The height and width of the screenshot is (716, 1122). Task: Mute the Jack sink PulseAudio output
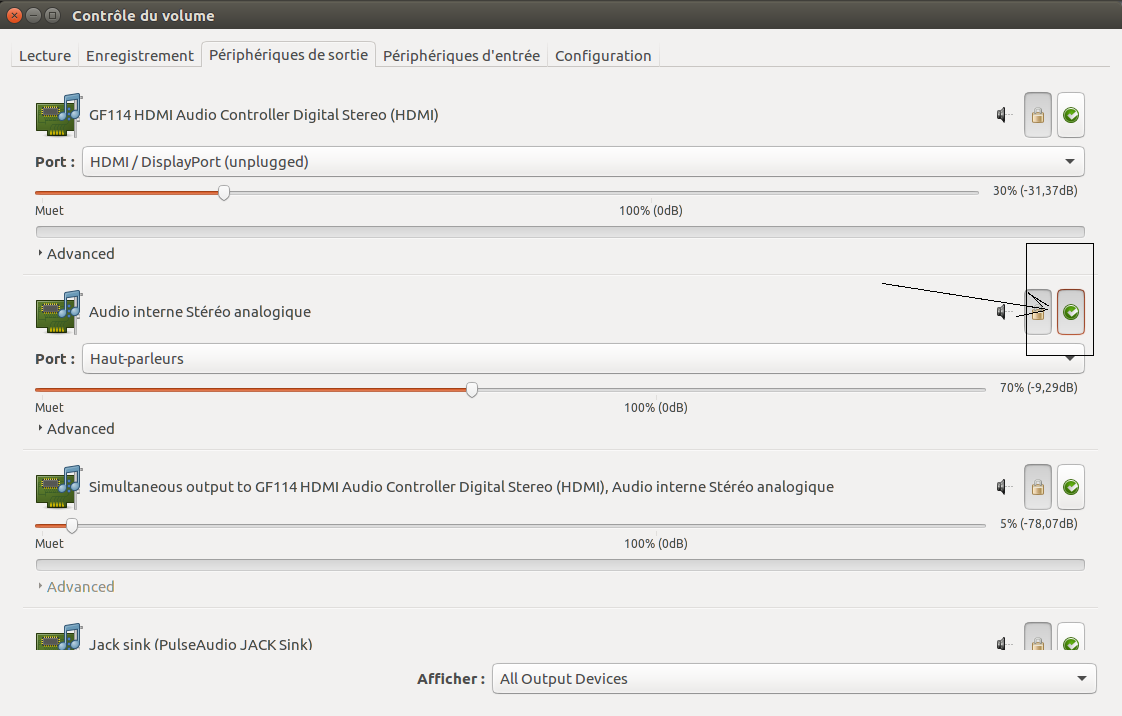point(1003,643)
